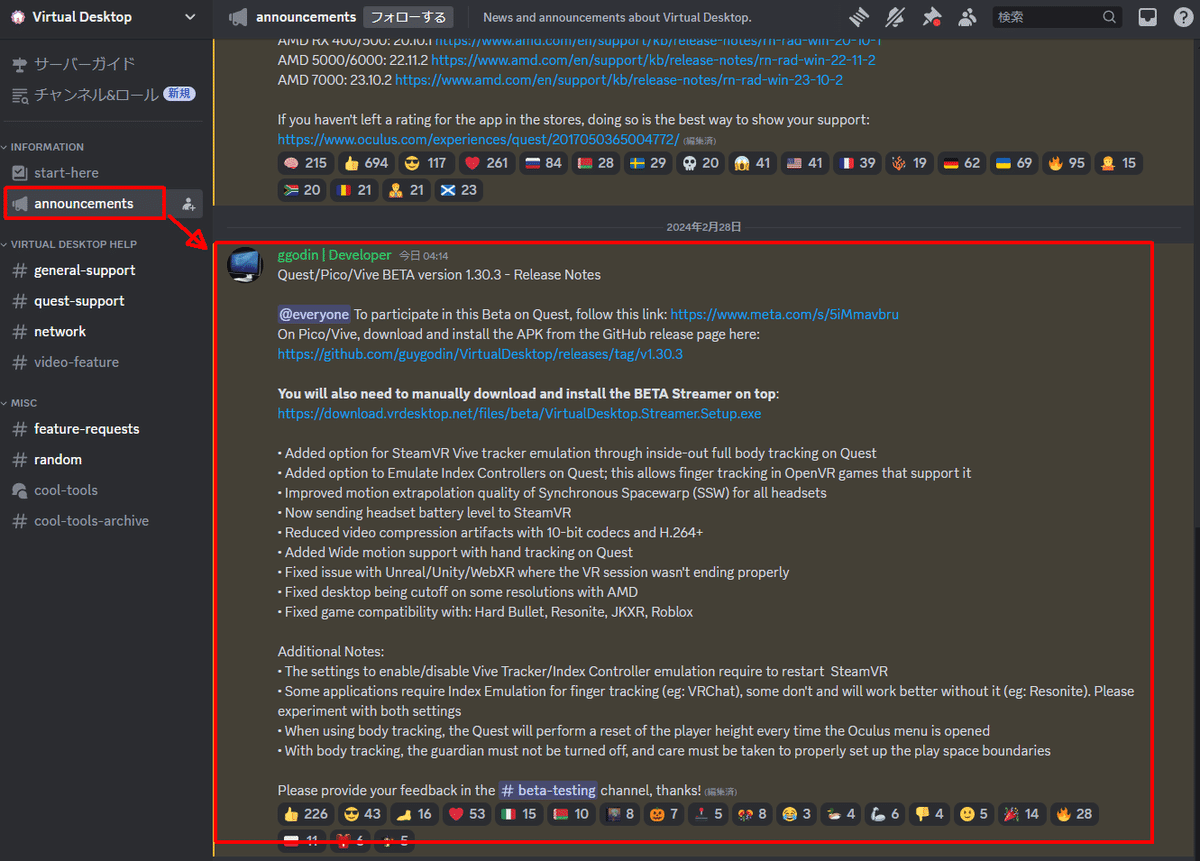Click the #beta-testing channel mention
The width and height of the screenshot is (1200, 861).
click(x=548, y=790)
